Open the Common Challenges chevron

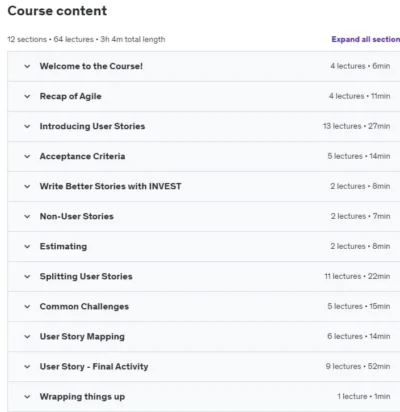[x=27, y=306]
